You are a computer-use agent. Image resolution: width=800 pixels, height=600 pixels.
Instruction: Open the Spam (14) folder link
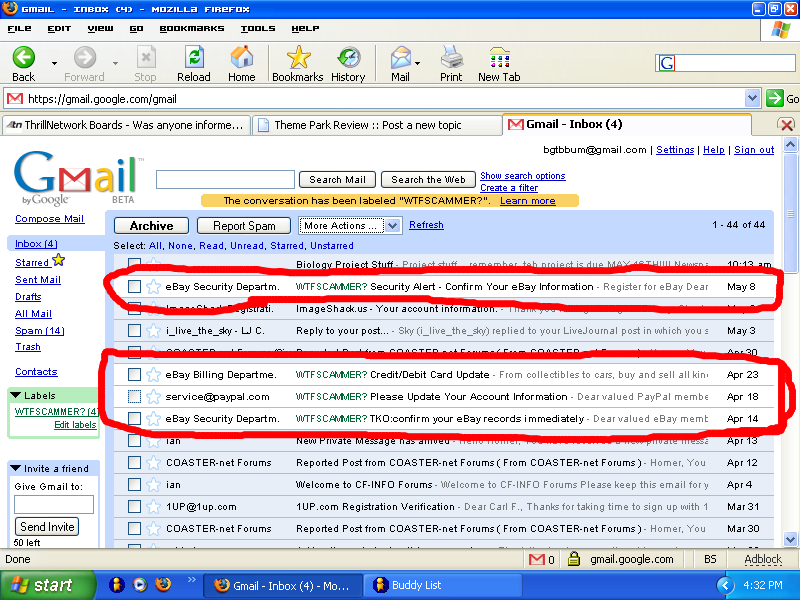click(40, 331)
